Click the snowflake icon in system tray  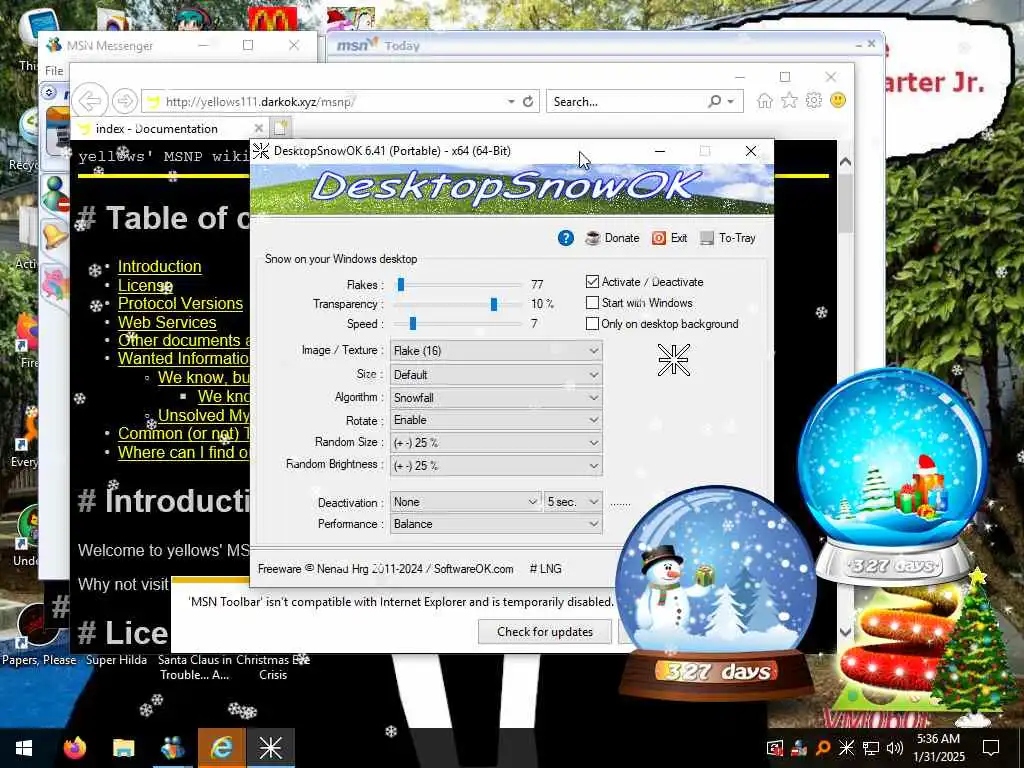(x=846, y=748)
